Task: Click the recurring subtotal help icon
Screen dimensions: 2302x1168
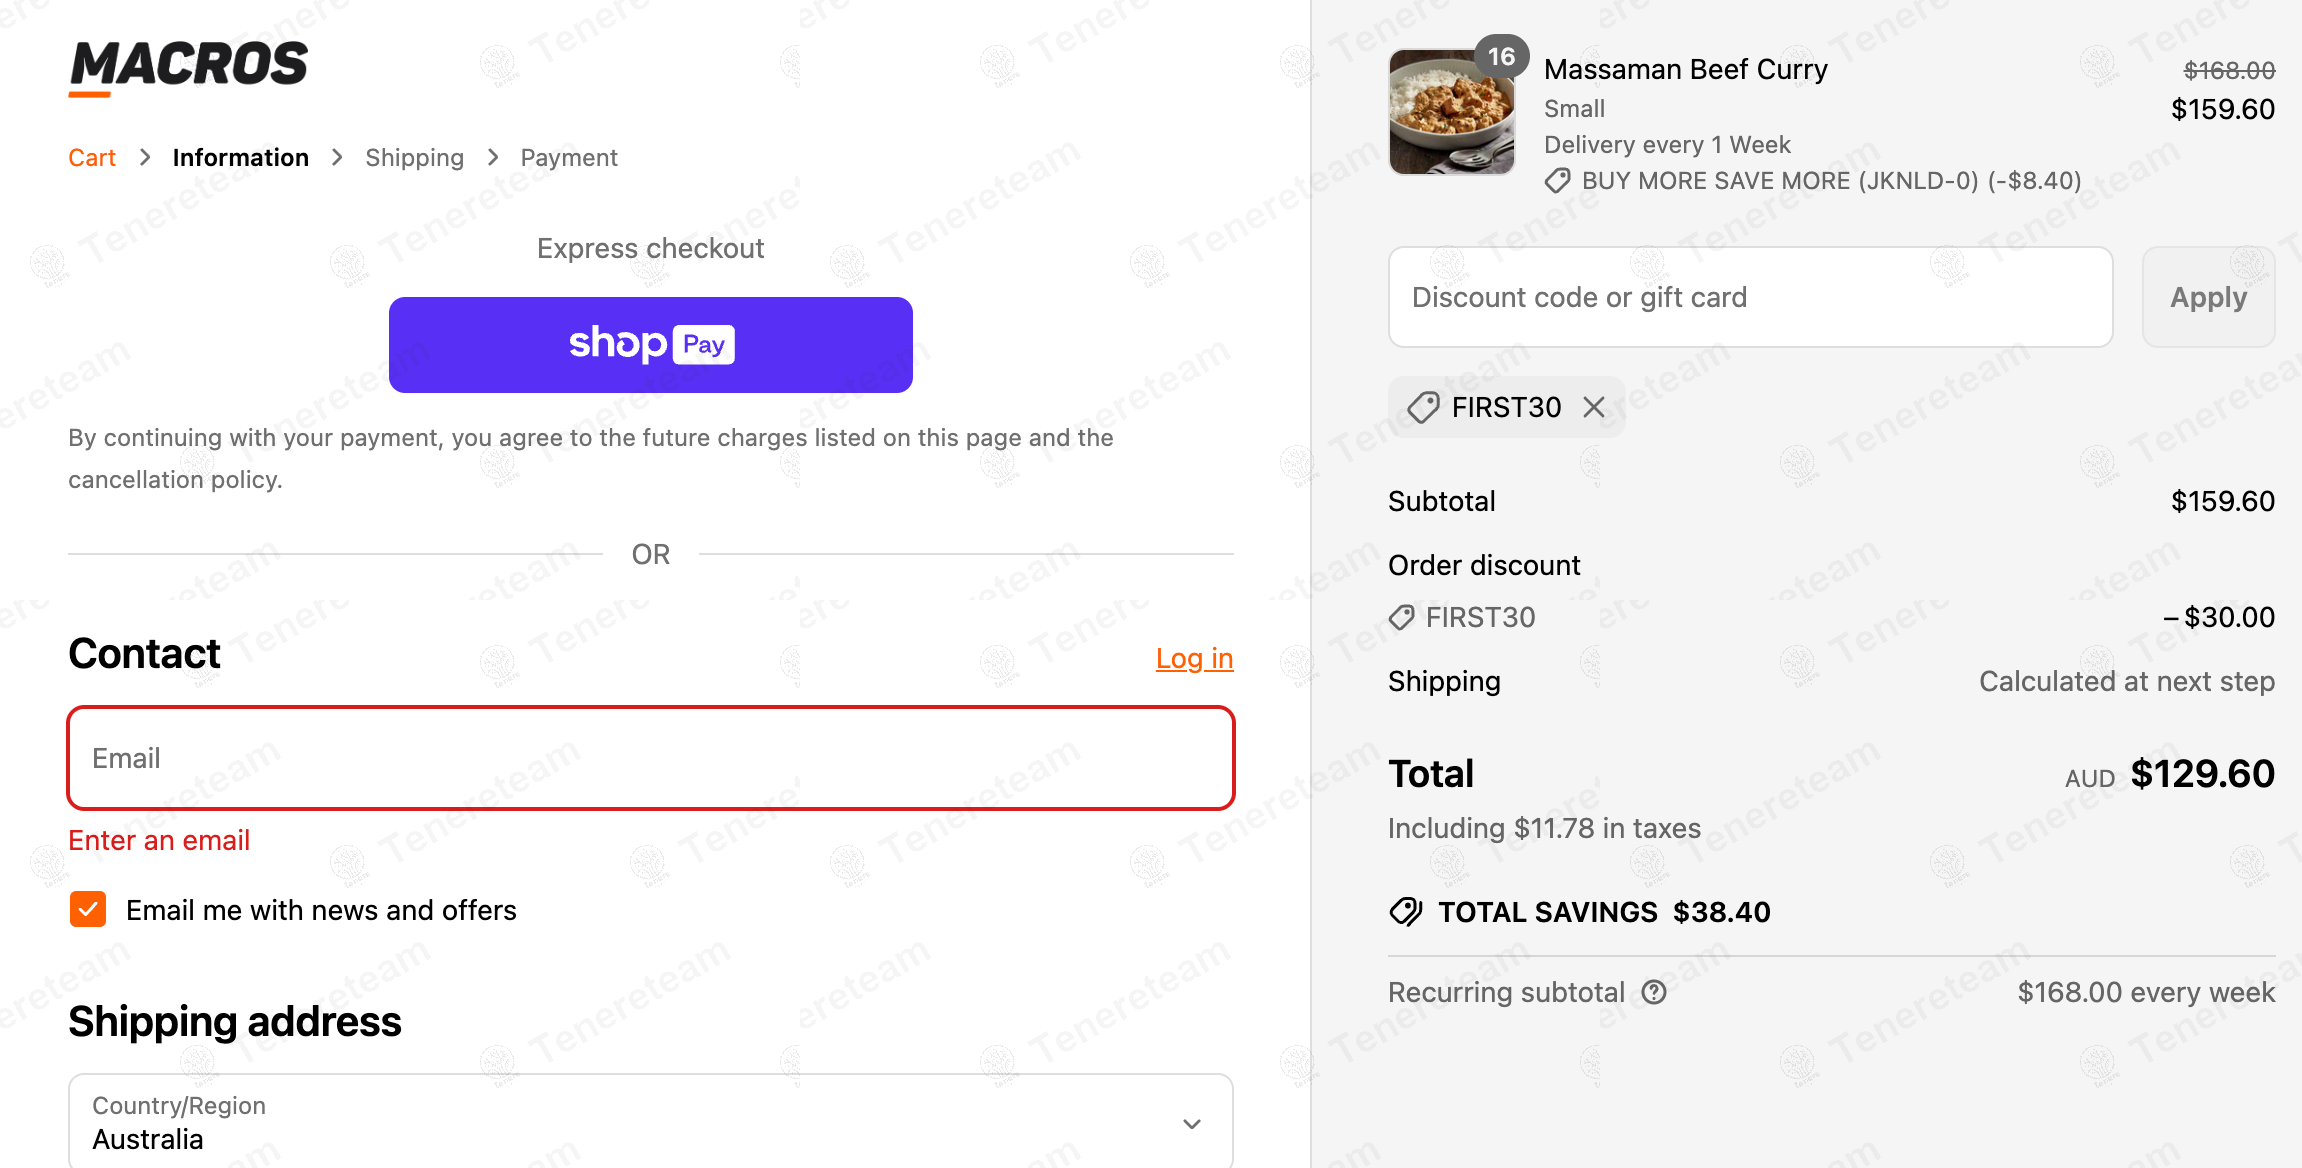Action: pyautogui.click(x=1655, y=992)
